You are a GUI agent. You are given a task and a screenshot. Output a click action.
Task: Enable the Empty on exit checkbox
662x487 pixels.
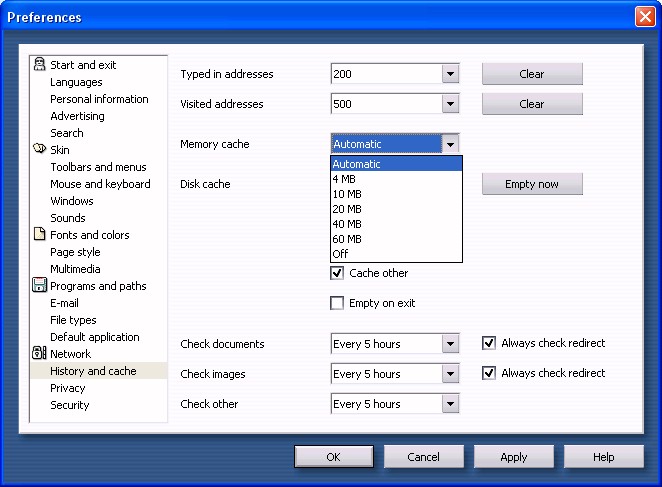[337, 303]
